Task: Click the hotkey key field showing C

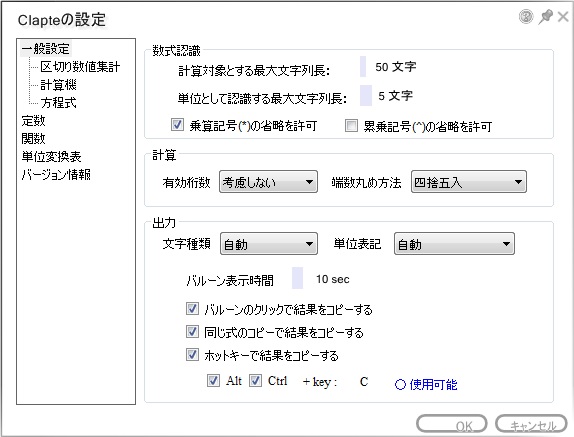Action: [364, 382]
